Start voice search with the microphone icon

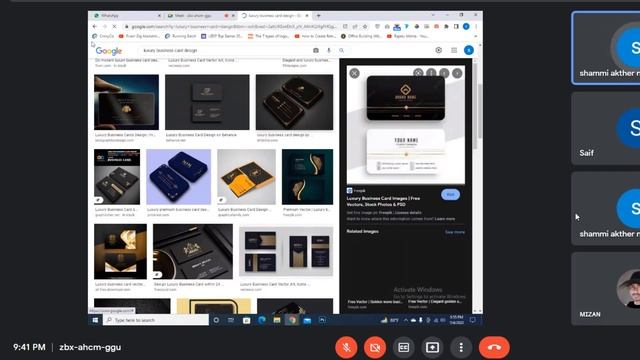point(329,50)
